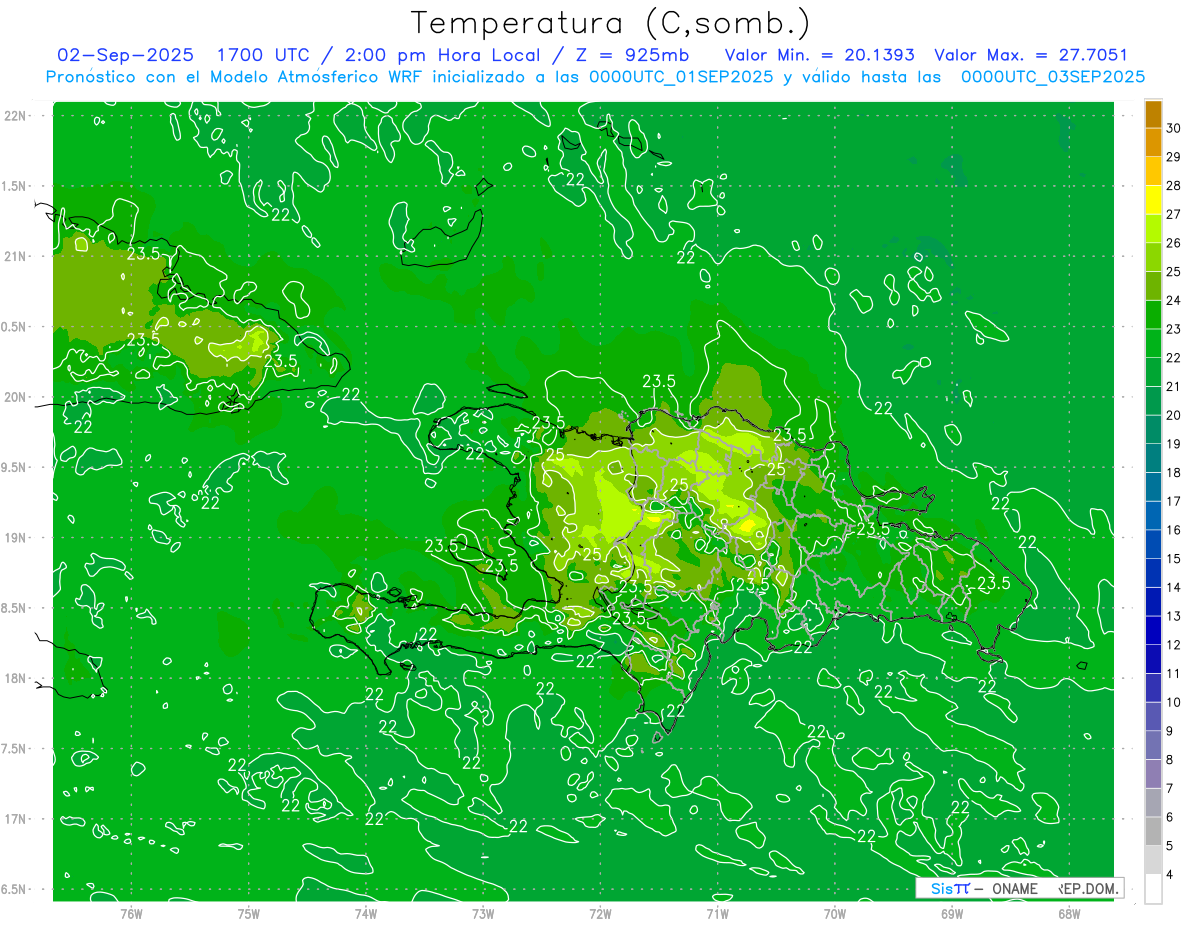Click legend value 28
The width and height of the screenshot is (1200, 927).
[1174, 186]
